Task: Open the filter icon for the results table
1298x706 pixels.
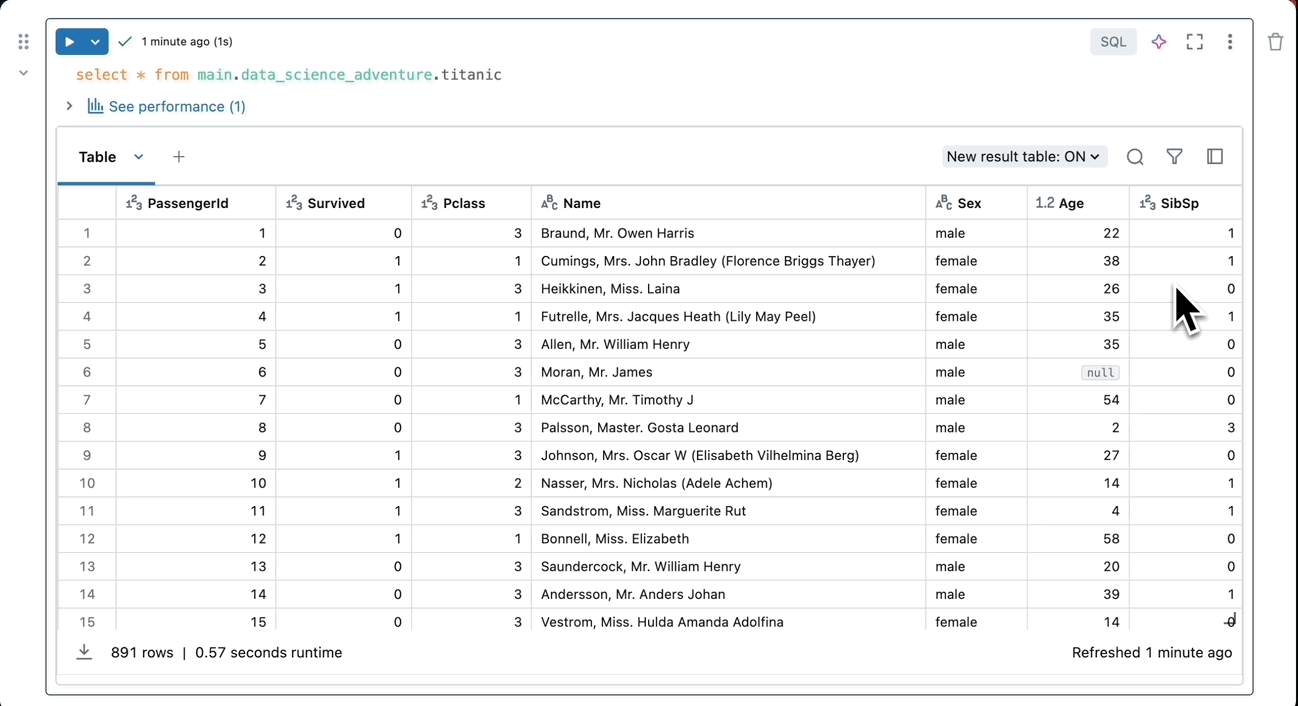Action: click(x=1174, y=157)
